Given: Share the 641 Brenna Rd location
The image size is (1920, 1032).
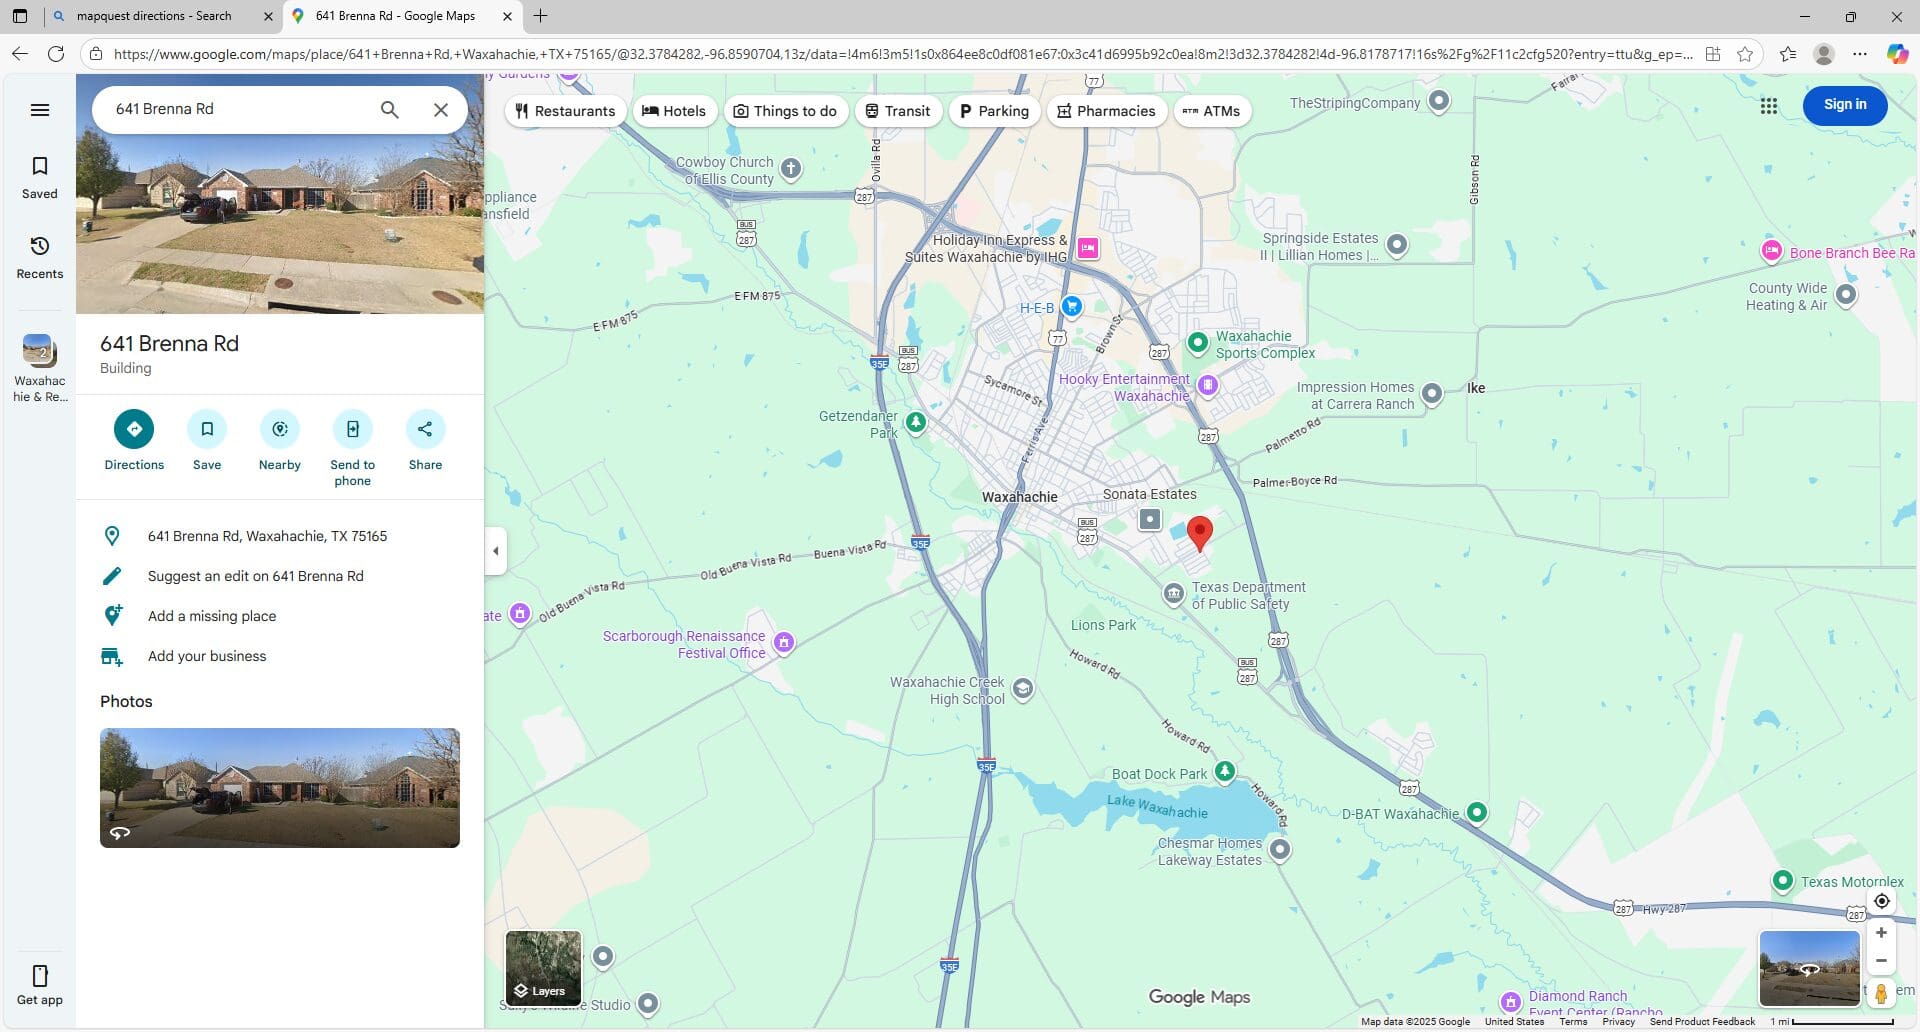Looking at the screenshot, I should coord(425,429).
